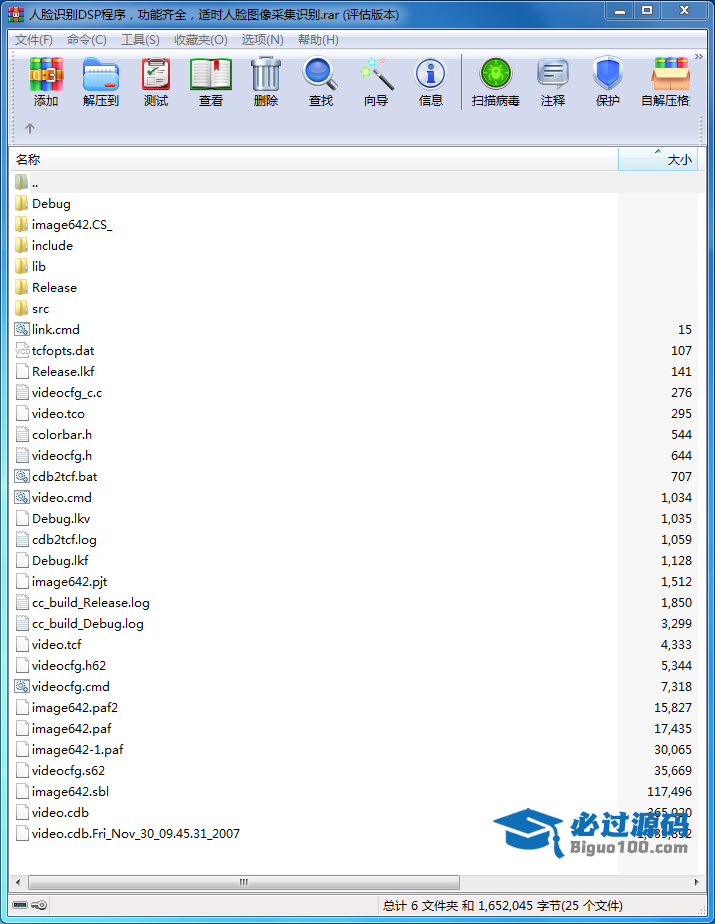
Task: Select the videocfg.h62 file
Action: [x=357, y=666]
